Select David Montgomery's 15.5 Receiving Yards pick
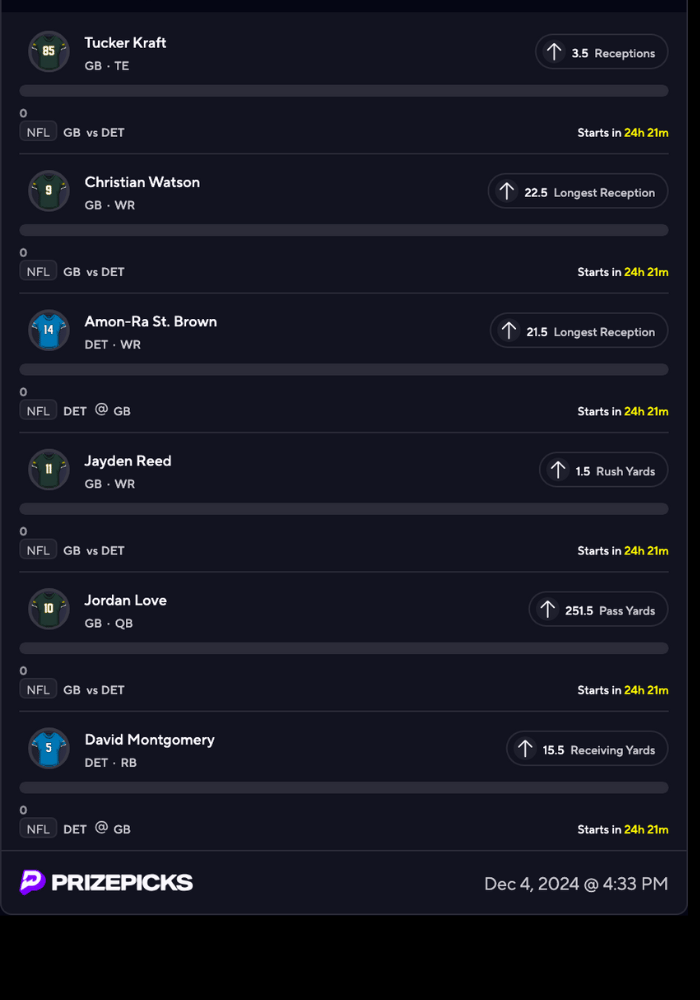Screen dimensions: 700x1000 point(587,749)
